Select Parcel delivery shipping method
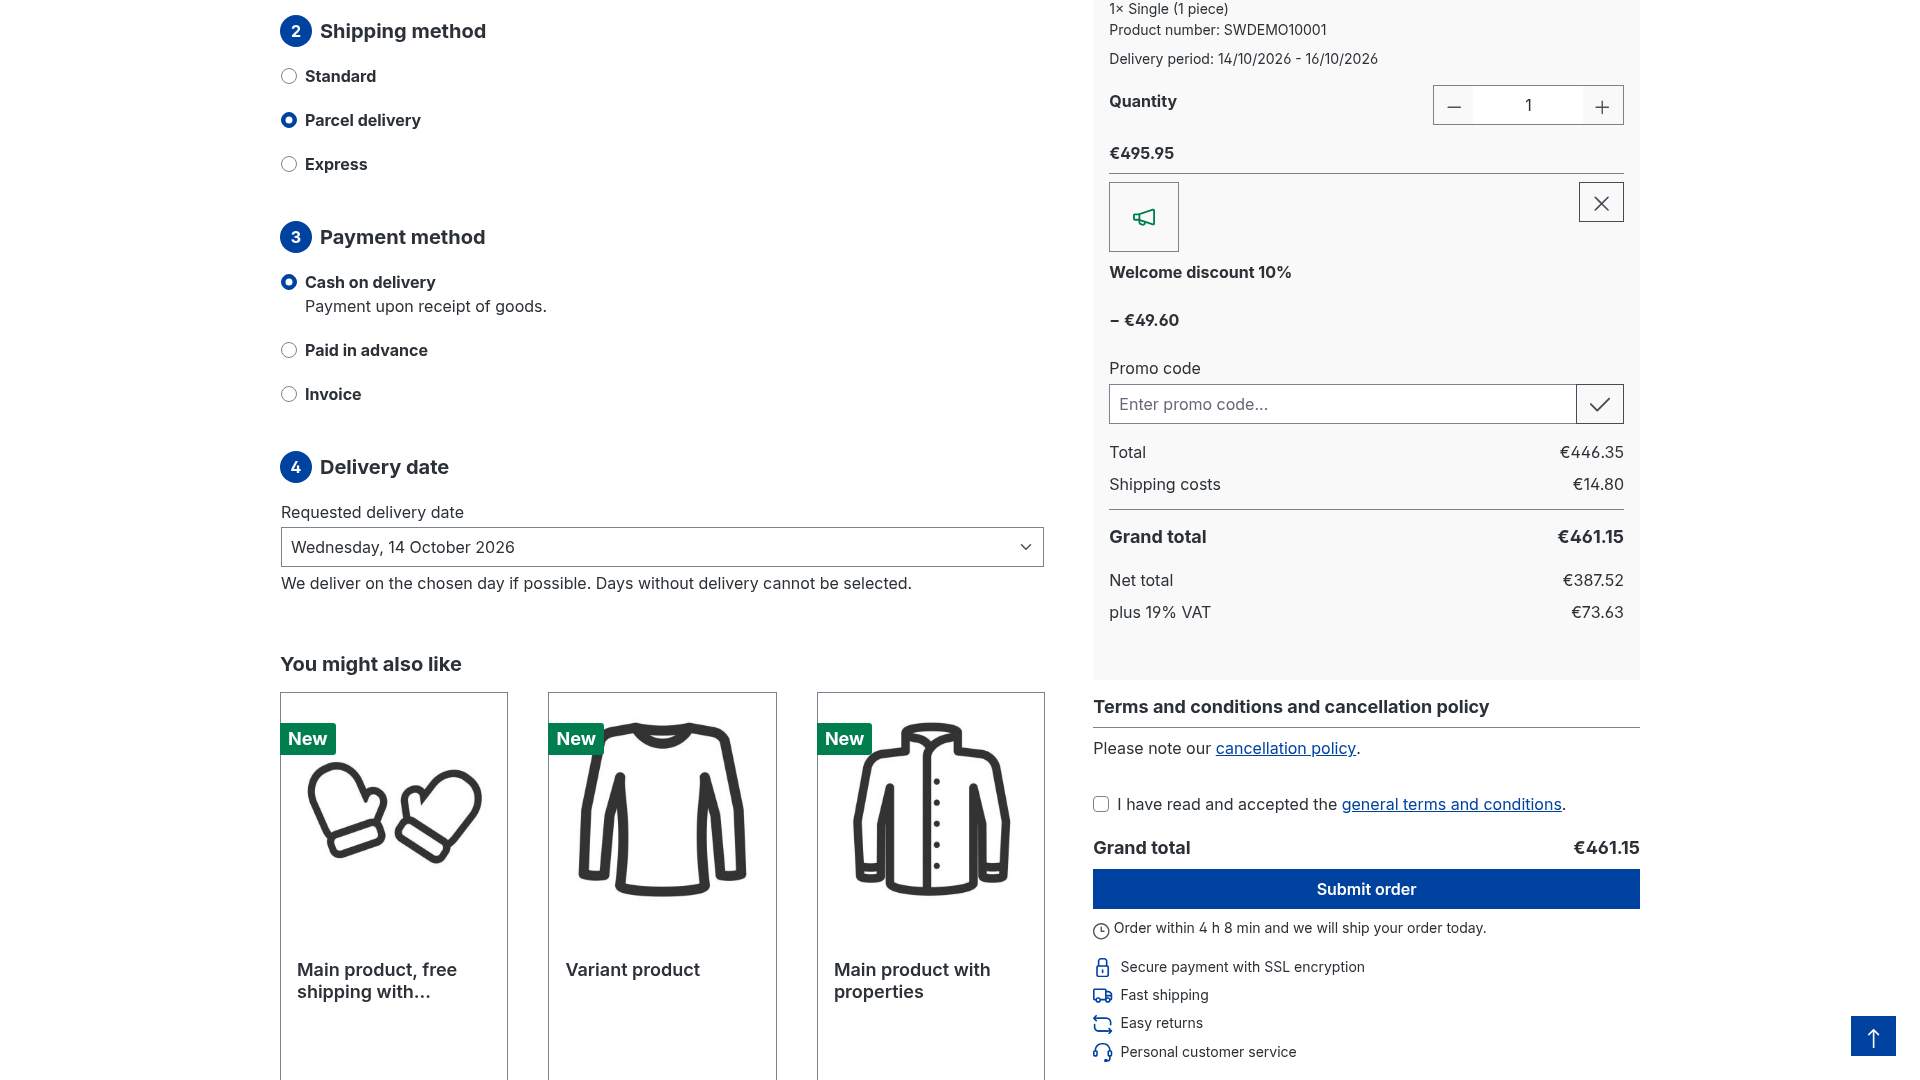The width and height of the screenshot is (1920, 1080). pos(289,120)
